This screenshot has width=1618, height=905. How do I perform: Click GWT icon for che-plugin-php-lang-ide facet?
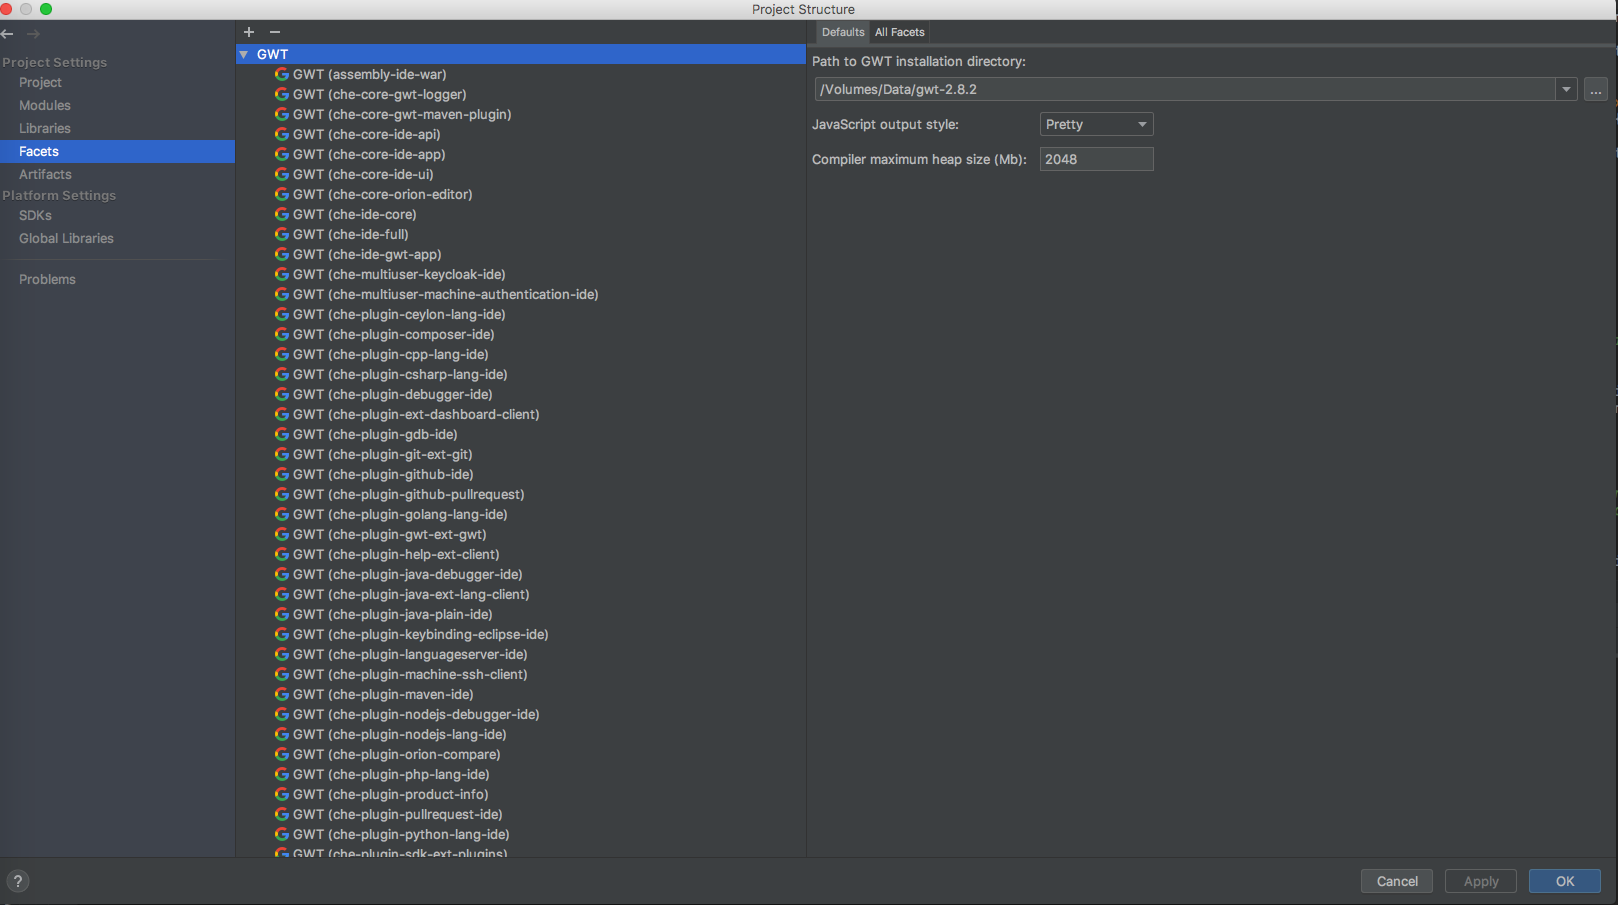pos(282,774)
